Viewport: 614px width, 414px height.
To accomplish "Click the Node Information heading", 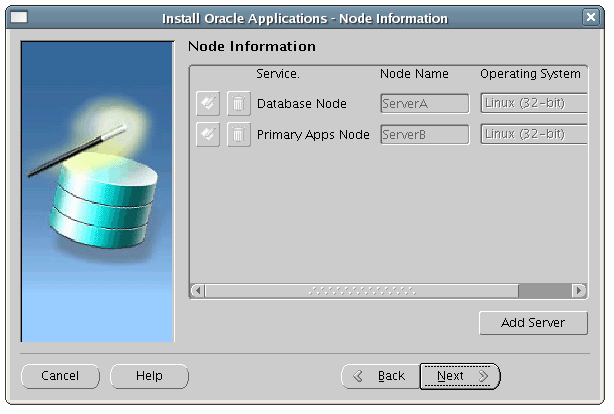I will coord(252,46).
